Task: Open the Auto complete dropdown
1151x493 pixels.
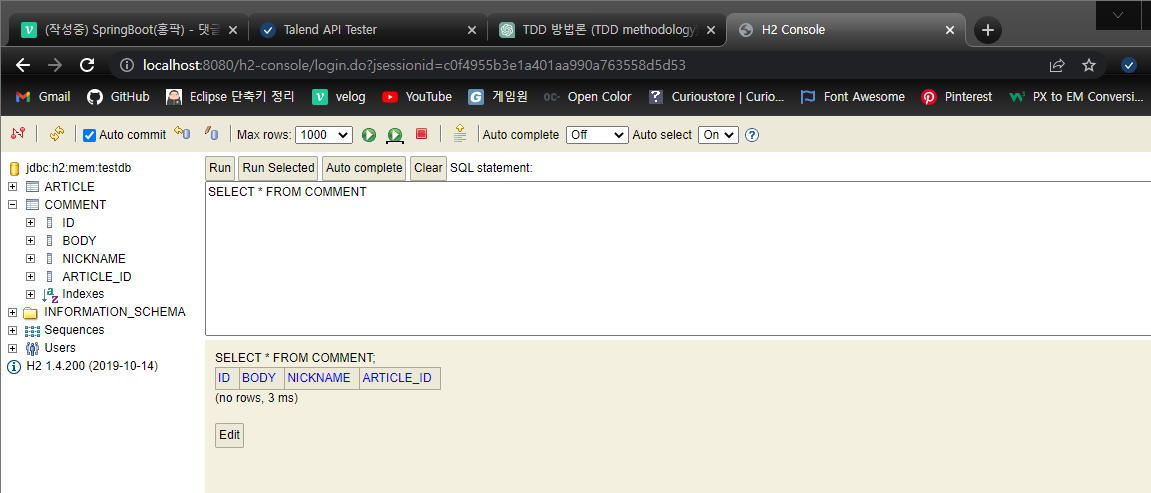Action: point(598,135)
